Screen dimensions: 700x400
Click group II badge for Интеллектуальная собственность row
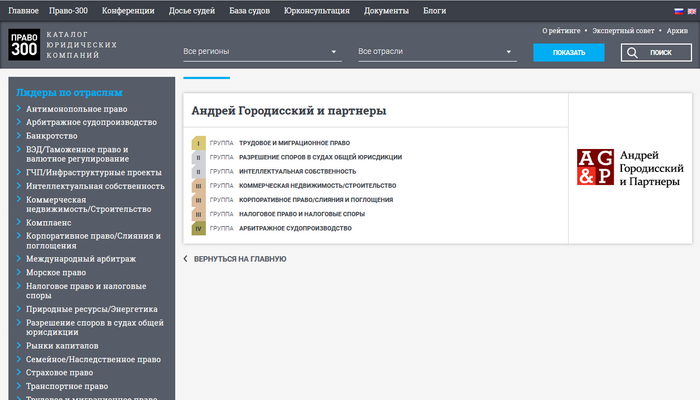click(x=199, y=172)
